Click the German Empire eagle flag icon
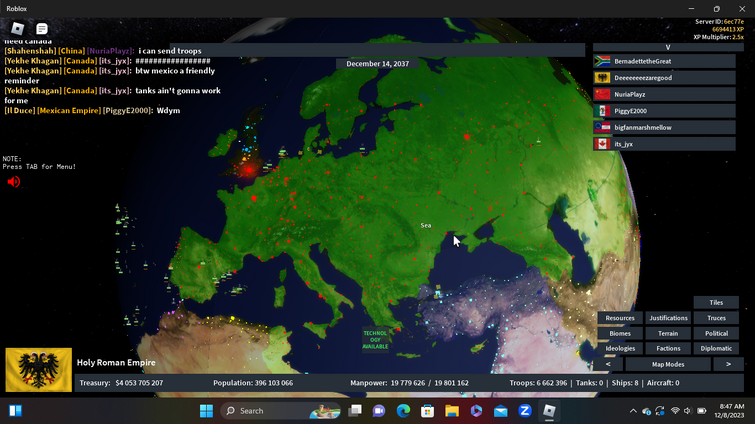 pyautogui.click(x=602, y=77)
